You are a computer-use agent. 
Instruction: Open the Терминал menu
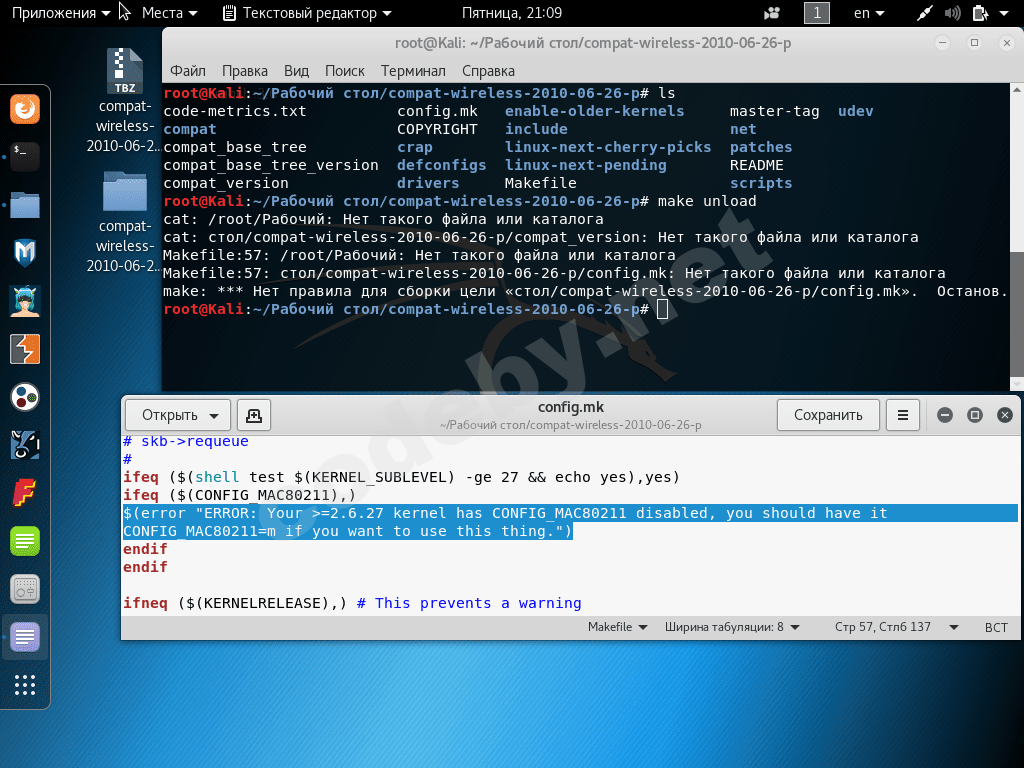pos(413,71)
